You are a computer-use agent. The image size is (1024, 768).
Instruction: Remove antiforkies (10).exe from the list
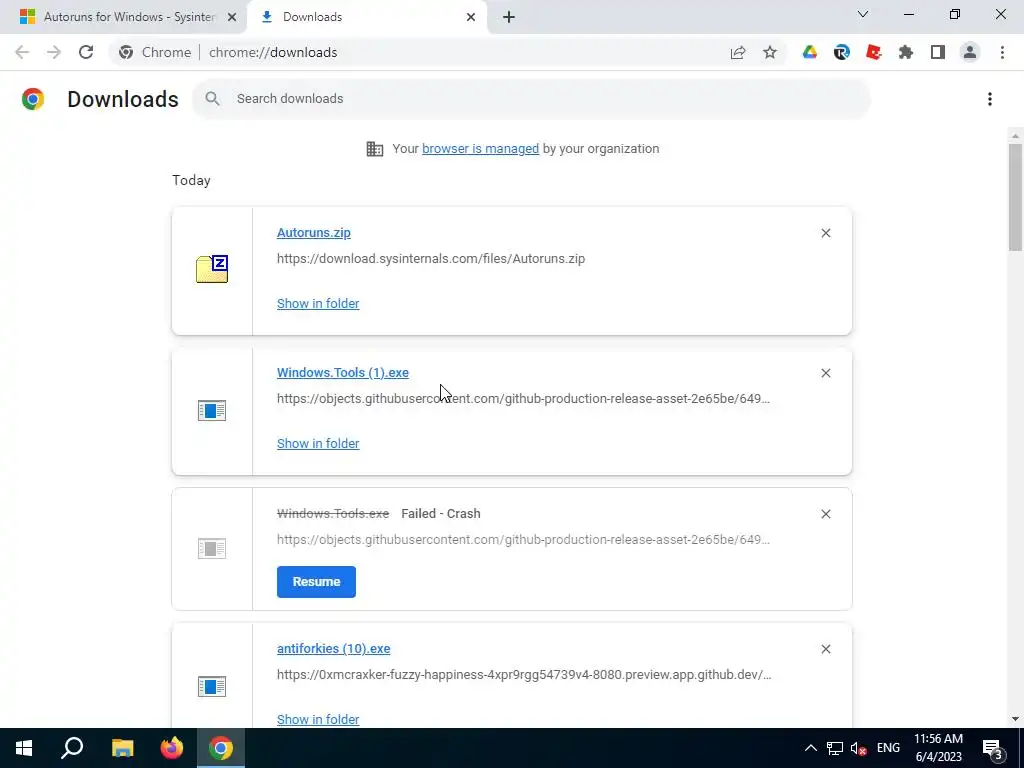coord(826,649)
